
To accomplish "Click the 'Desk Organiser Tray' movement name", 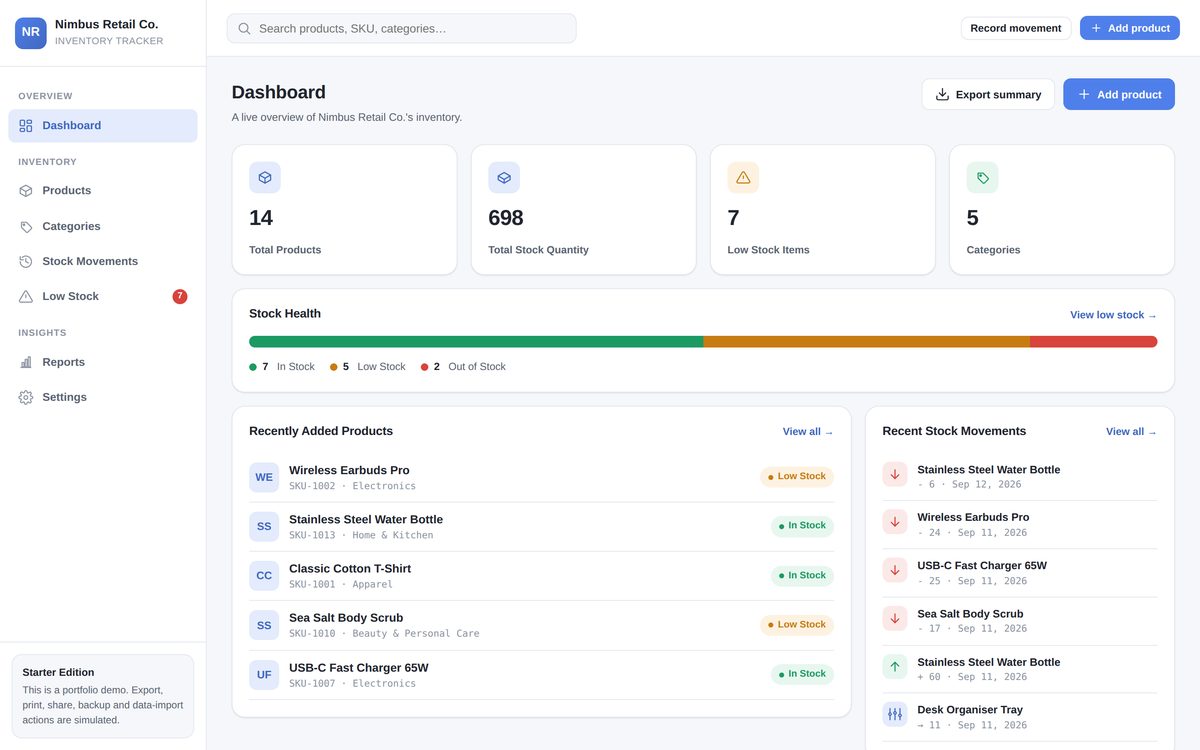I will point(970,710).
